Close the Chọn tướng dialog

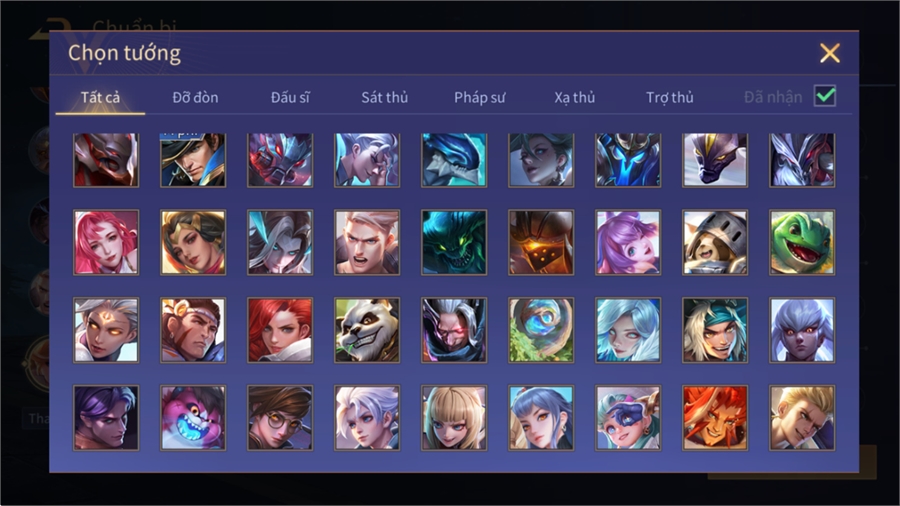click(x=829, y=53)
